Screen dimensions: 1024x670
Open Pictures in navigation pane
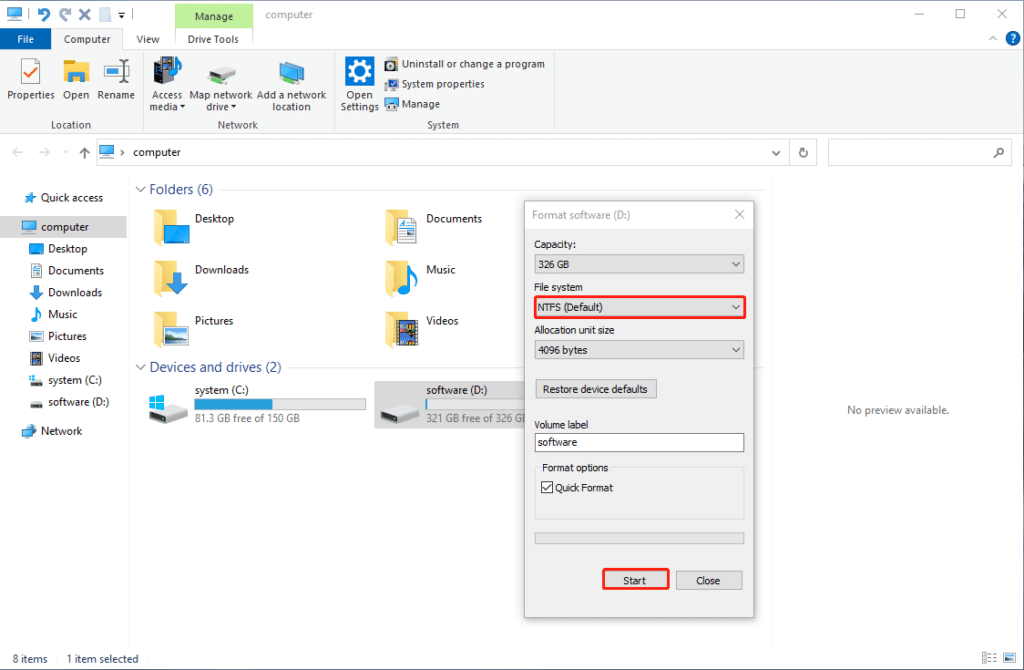point(58,336)
